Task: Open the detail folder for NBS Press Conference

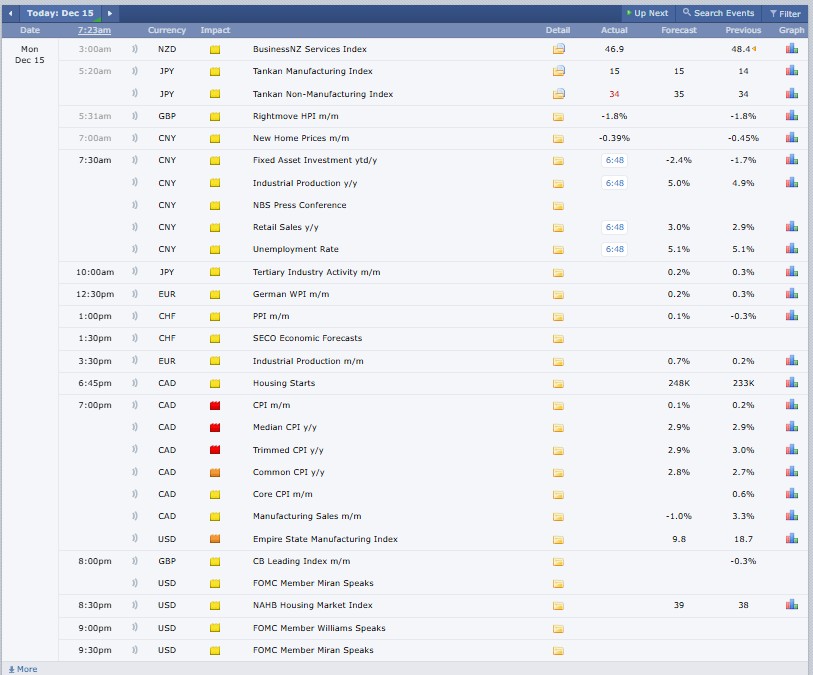Action: click(558, 205)
